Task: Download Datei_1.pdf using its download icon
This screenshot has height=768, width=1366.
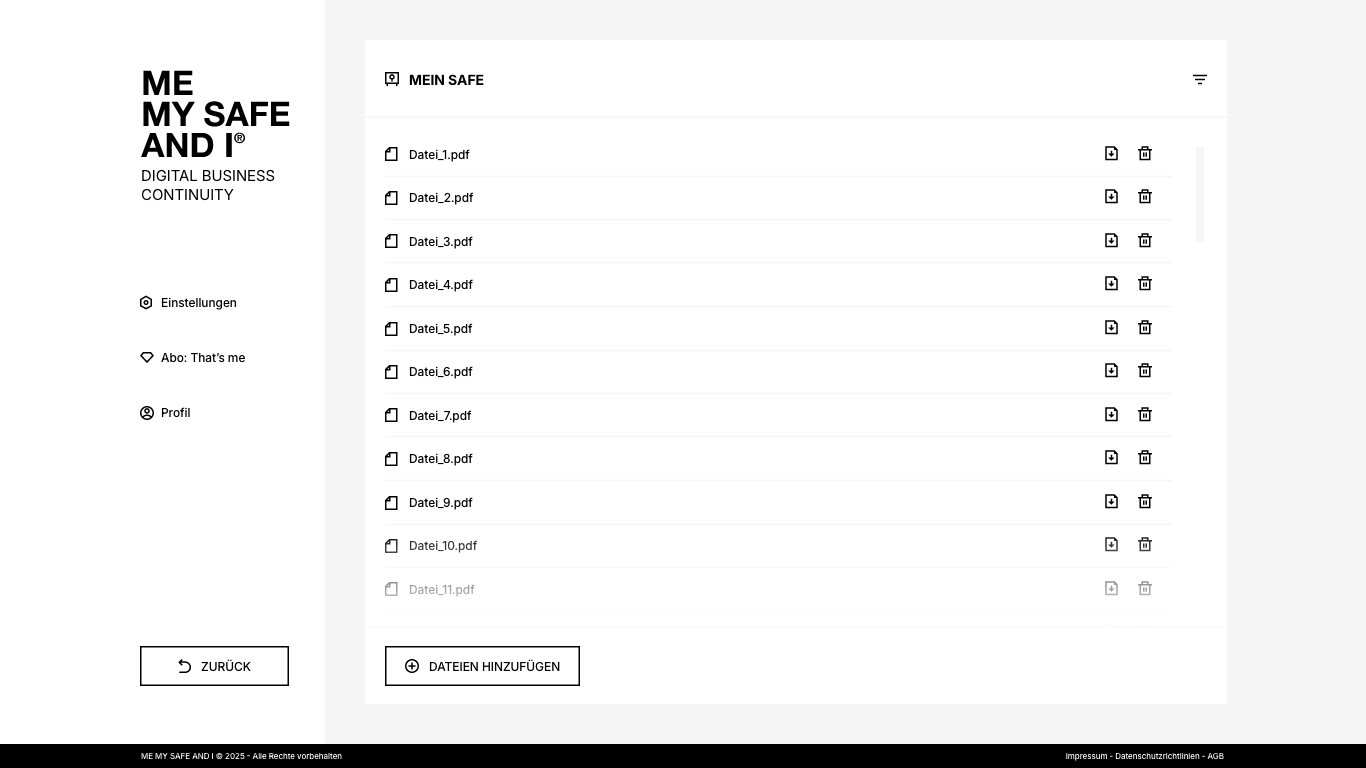Action: coord(1111,153)
